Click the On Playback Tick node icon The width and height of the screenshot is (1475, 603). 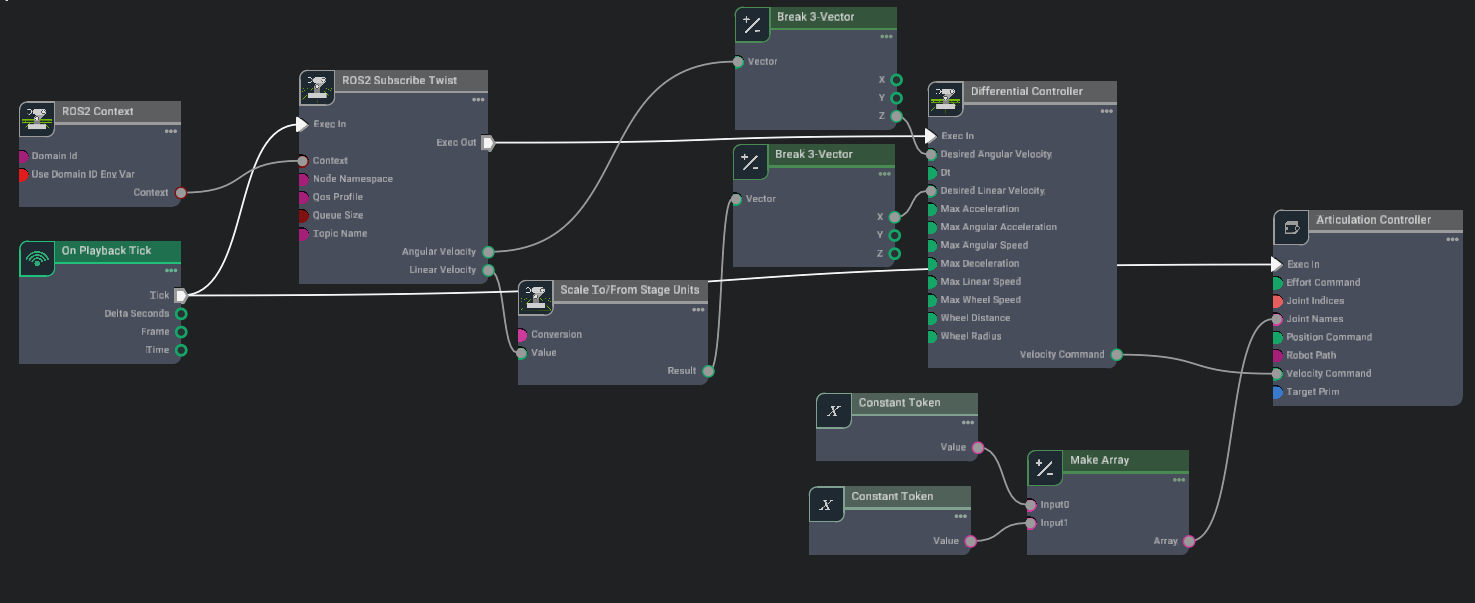37,258
